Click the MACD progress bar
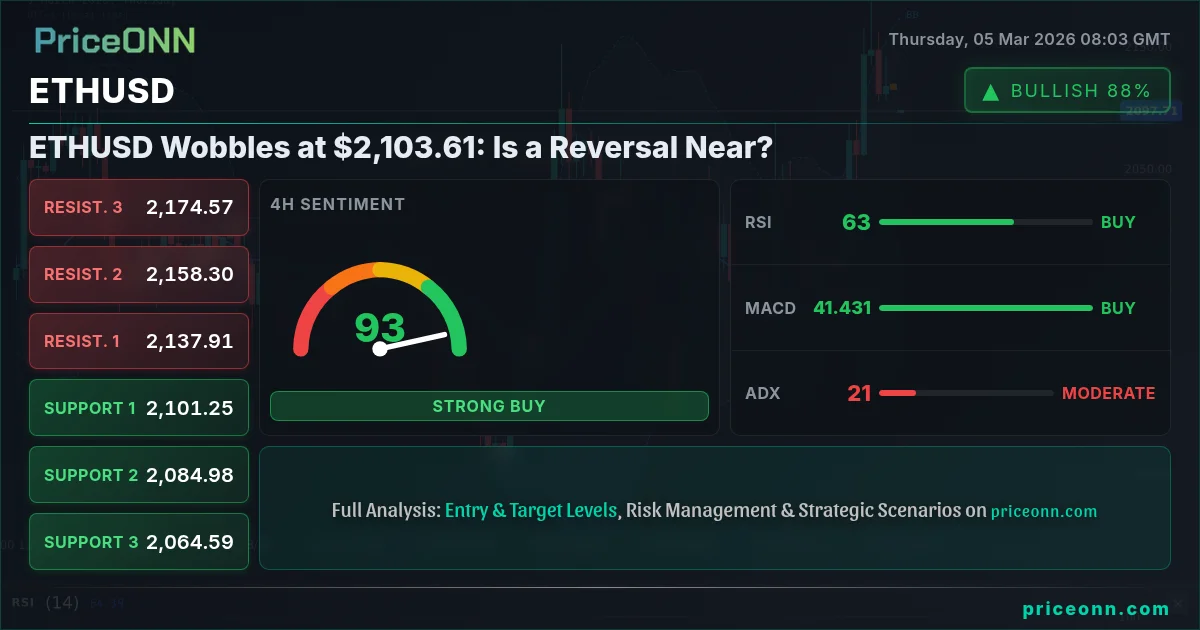This screenshot has height=630, width=1200. click(x=985, y=308)
